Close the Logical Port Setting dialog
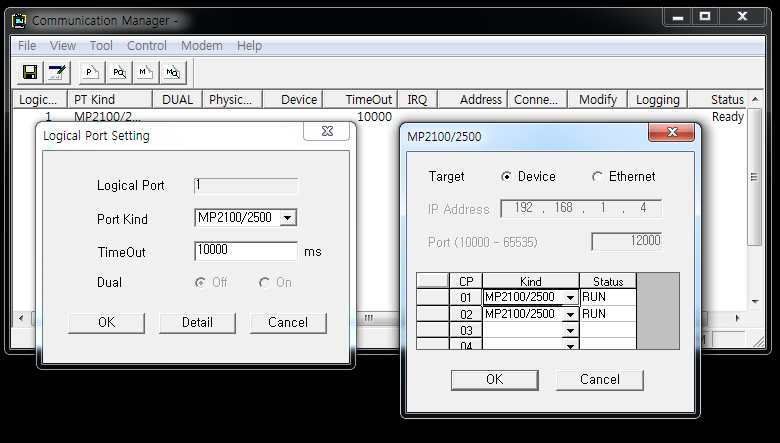The image size is (780, 443). 327,131
